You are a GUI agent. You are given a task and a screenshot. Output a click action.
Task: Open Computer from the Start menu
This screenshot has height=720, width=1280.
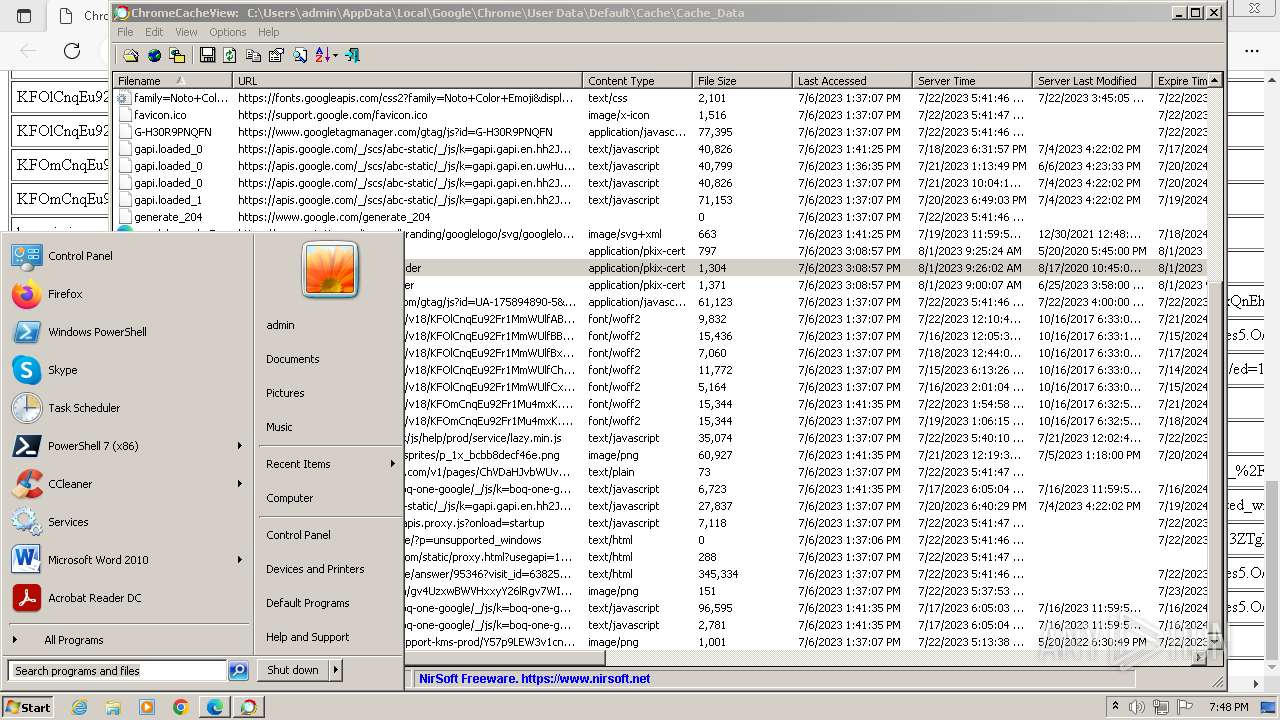click(289, 498)
